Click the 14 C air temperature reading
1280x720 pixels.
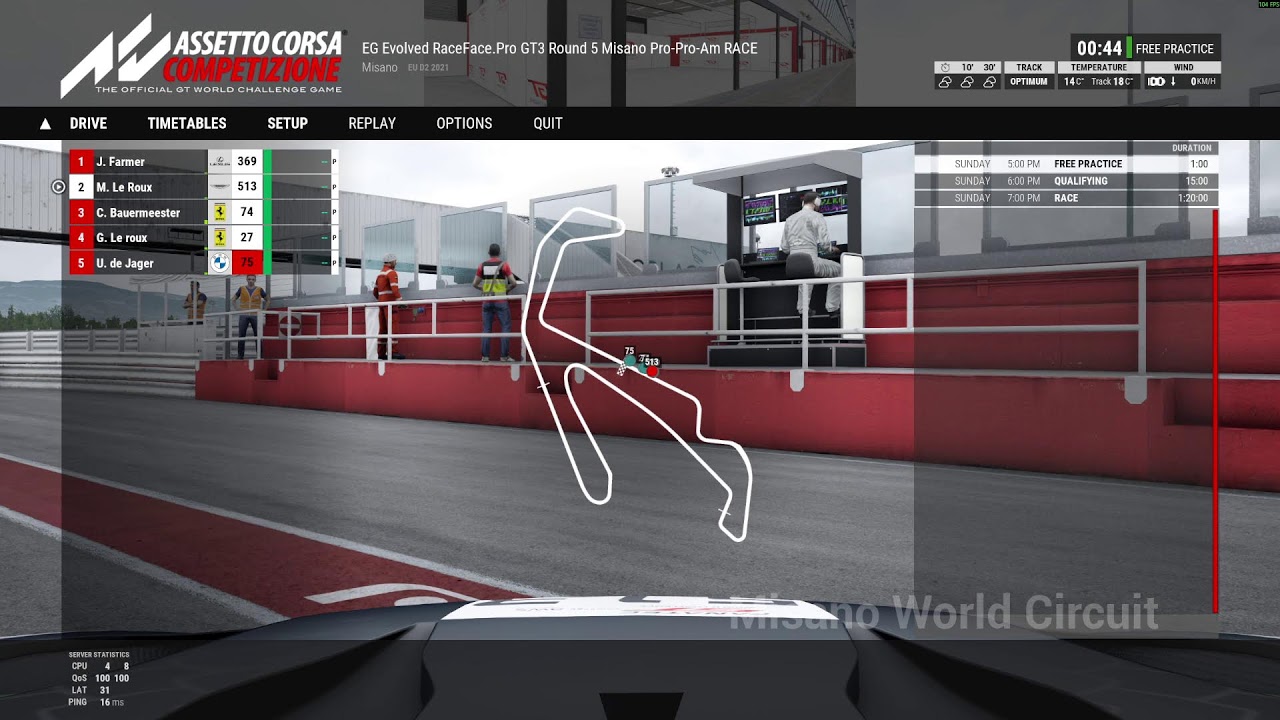[x=1073, y=82]
